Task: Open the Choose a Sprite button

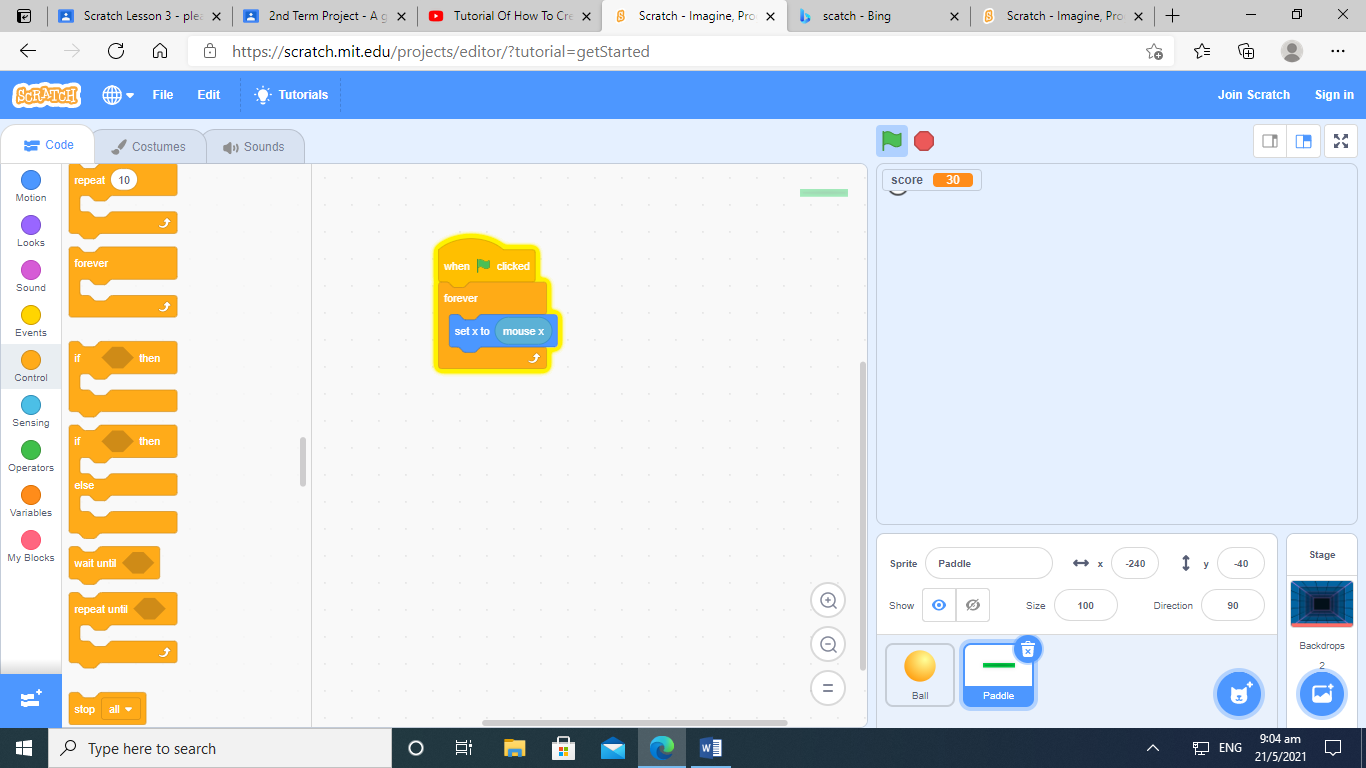Action: 1240,693
